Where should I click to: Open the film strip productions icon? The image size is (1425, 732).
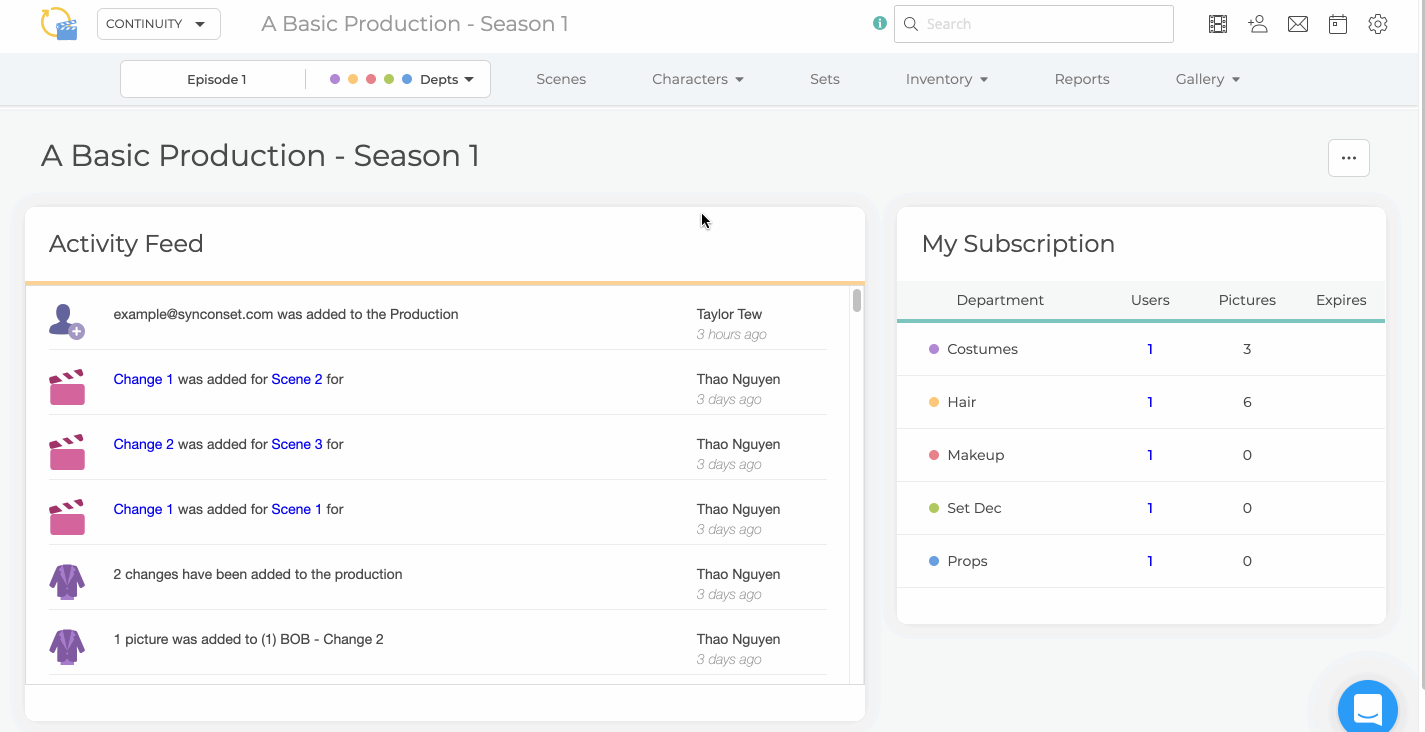point(1218,24)
